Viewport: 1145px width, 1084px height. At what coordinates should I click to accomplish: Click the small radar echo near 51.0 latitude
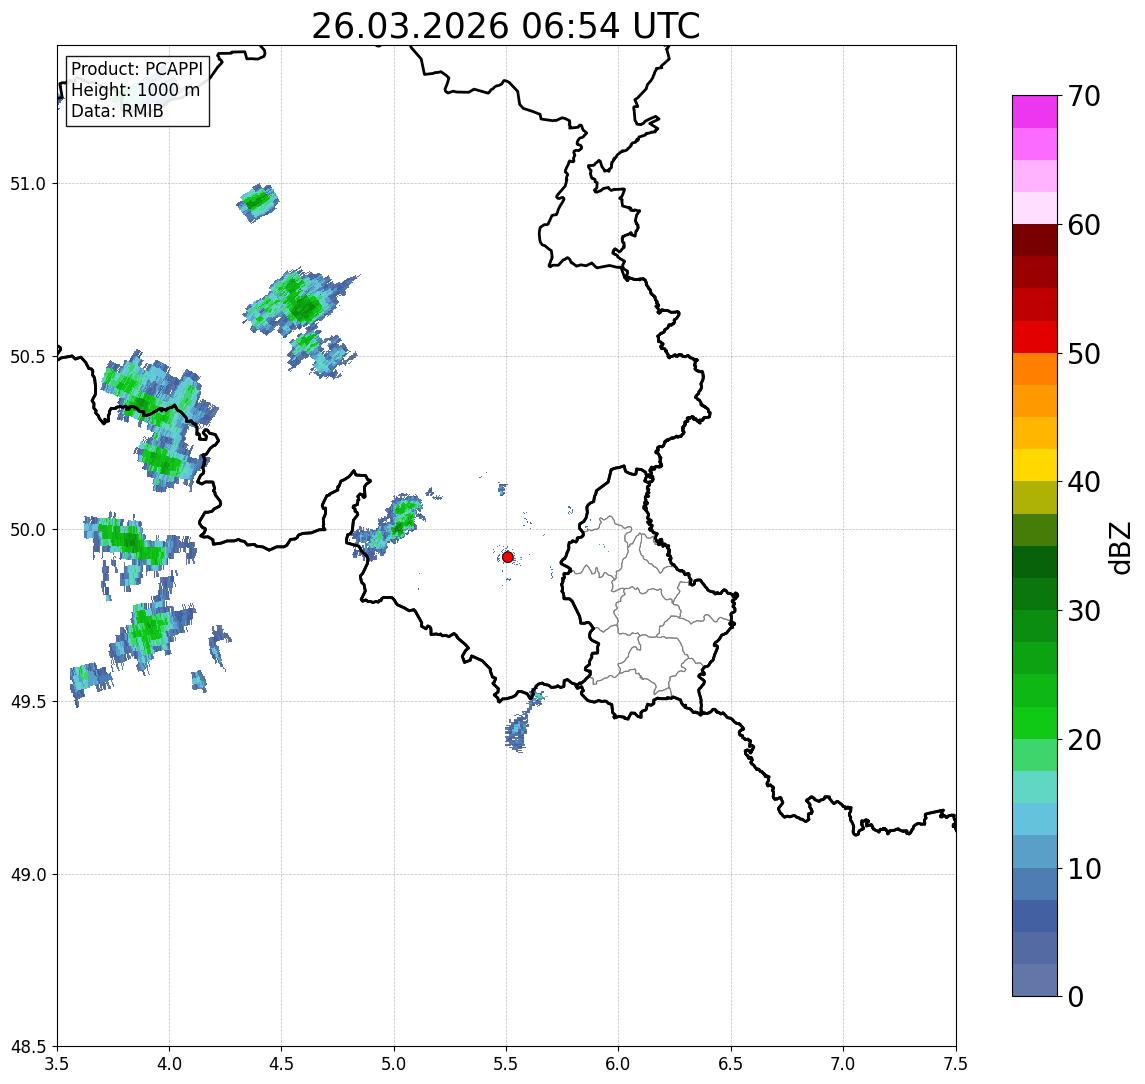(x=258, y=202)
